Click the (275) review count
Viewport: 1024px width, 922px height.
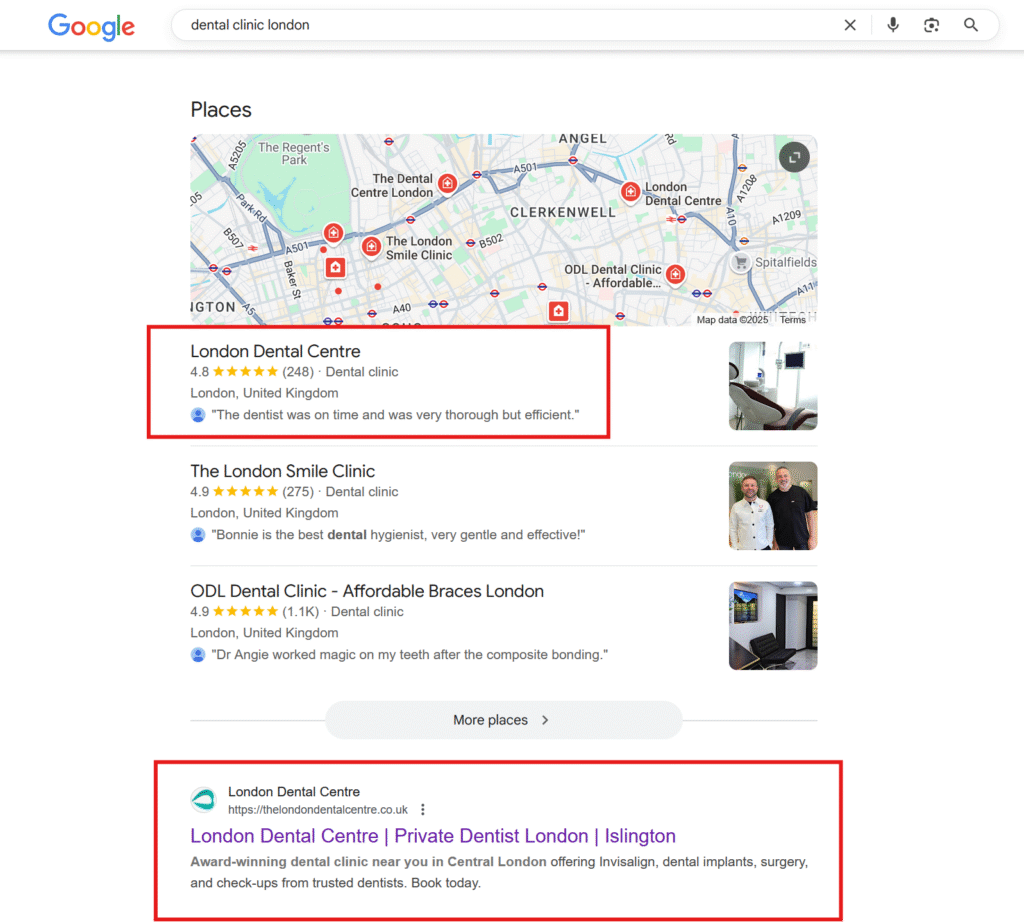coord(298,492)
